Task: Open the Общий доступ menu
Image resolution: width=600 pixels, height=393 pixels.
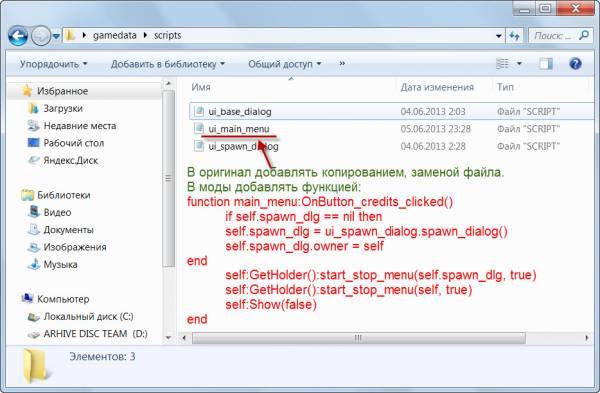Action: point(284,64)
